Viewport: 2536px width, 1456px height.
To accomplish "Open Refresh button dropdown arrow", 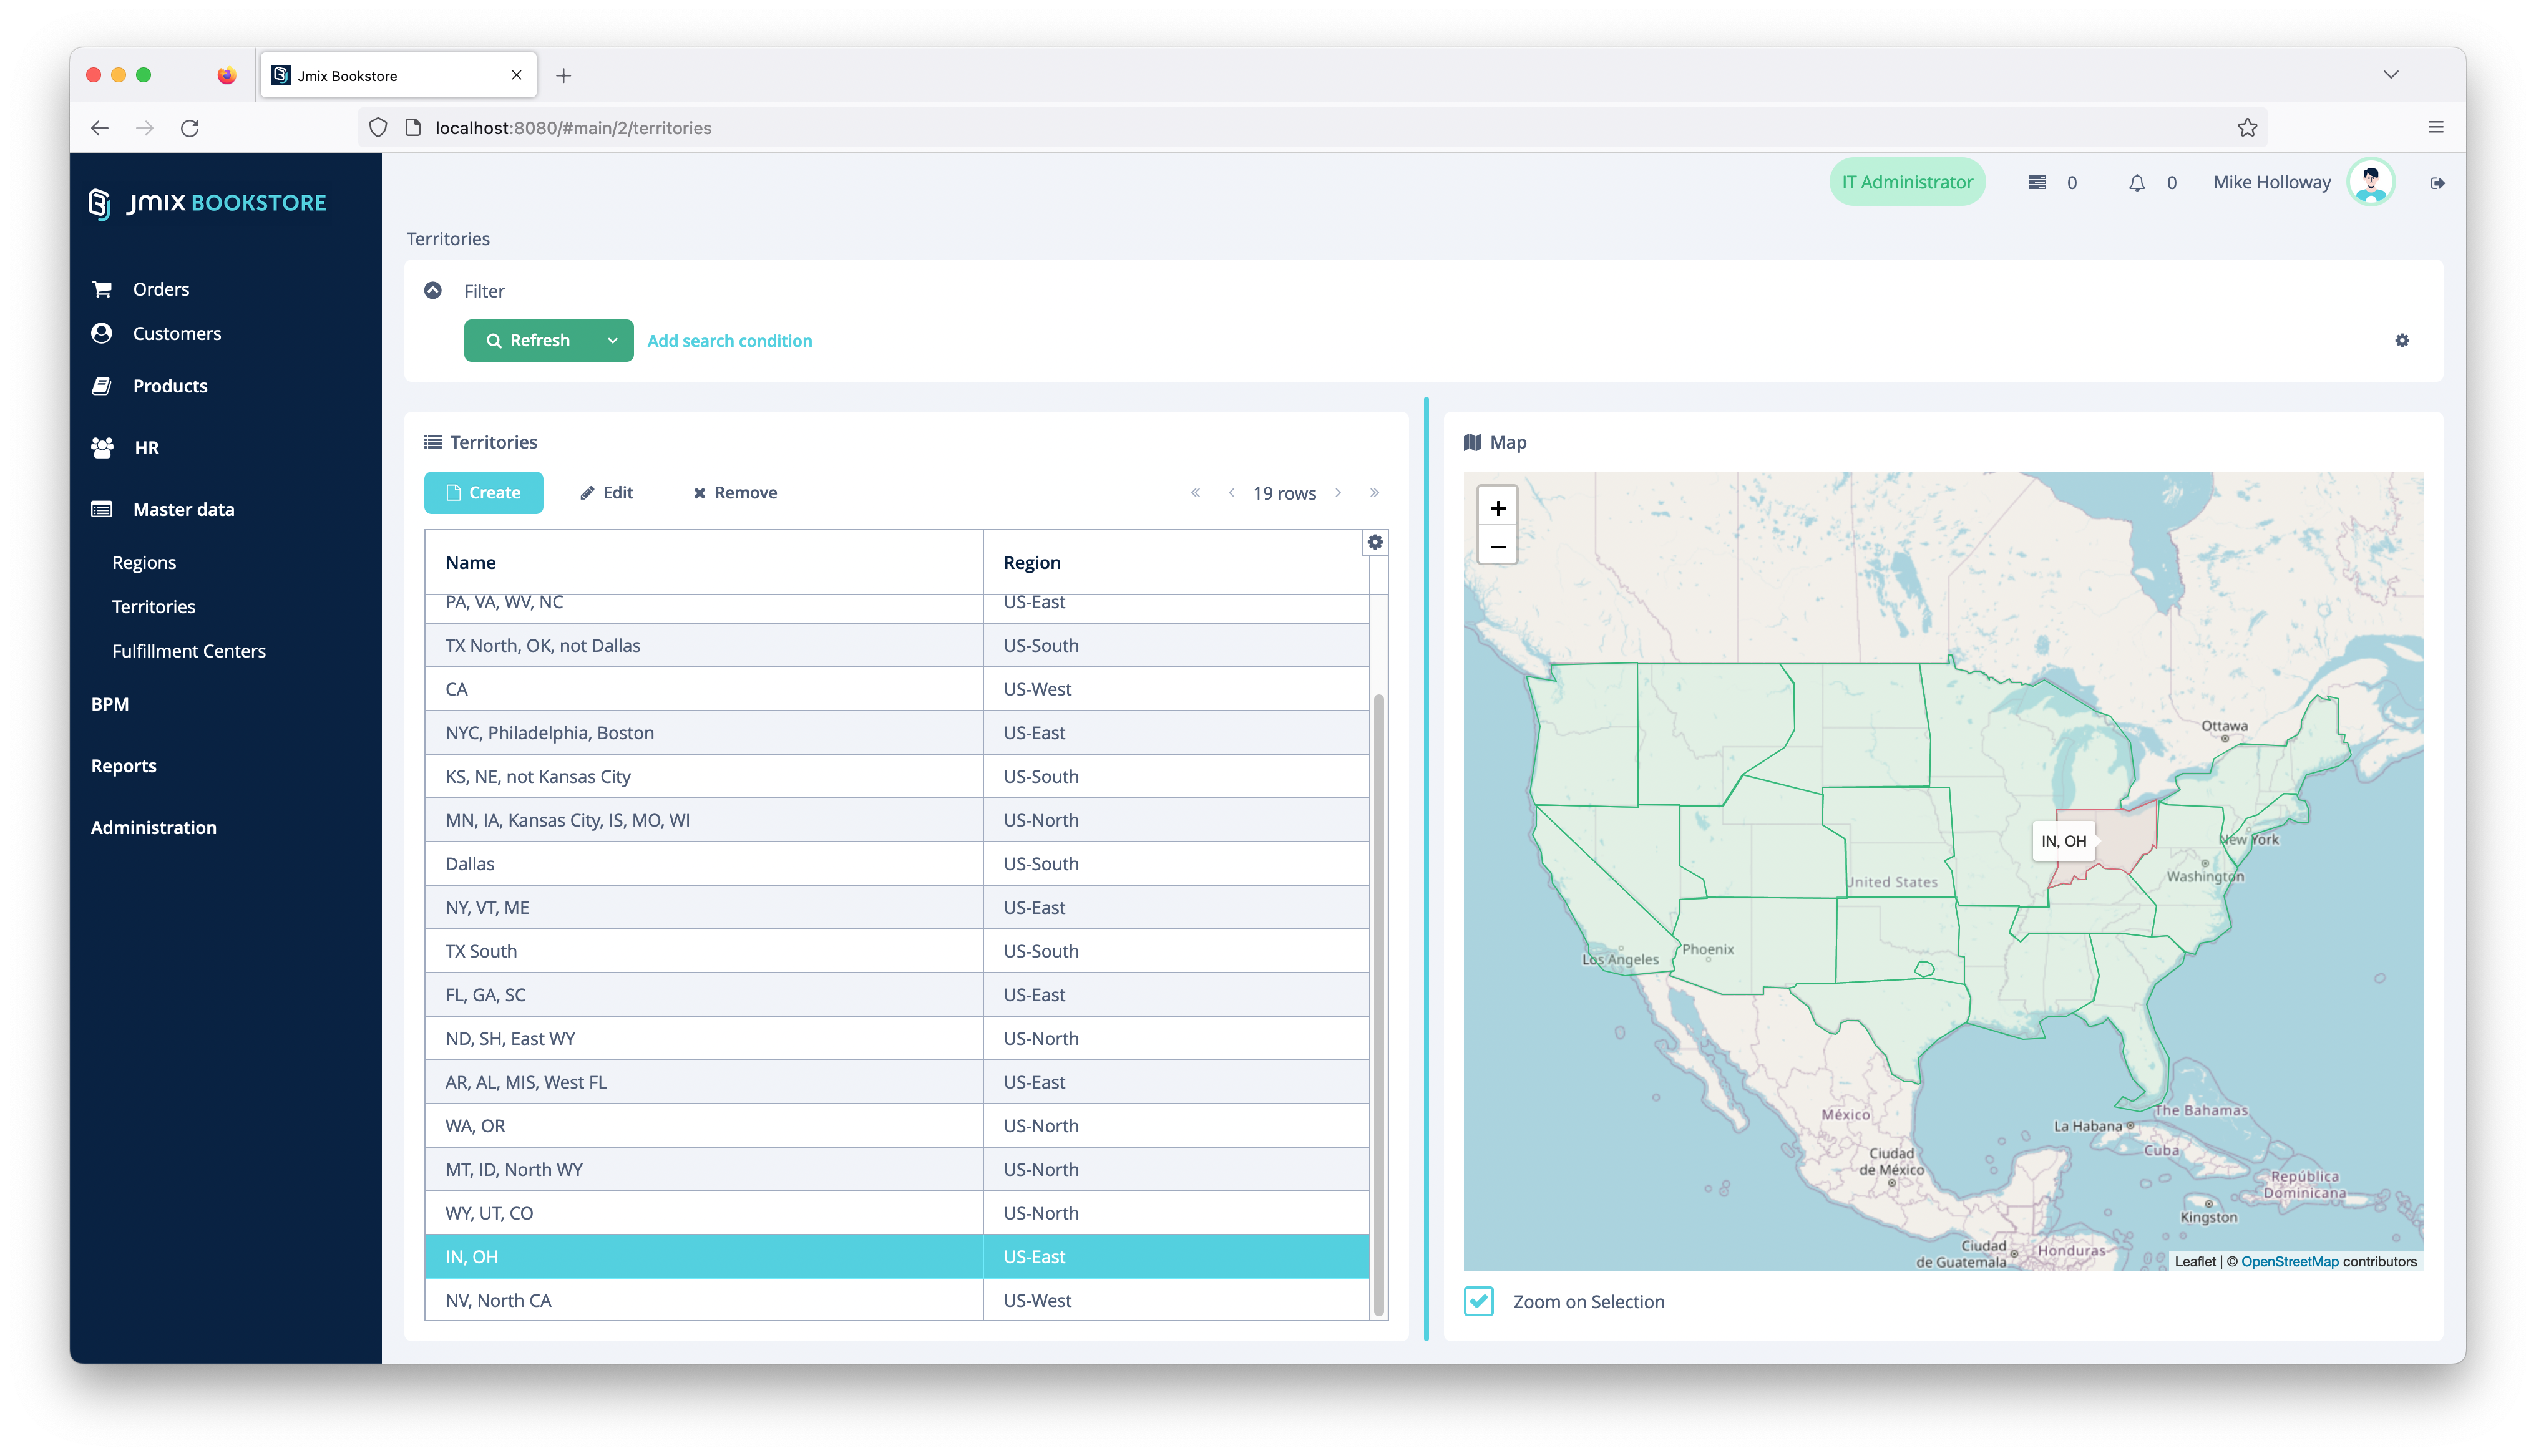I will click(x=612, y=341).
